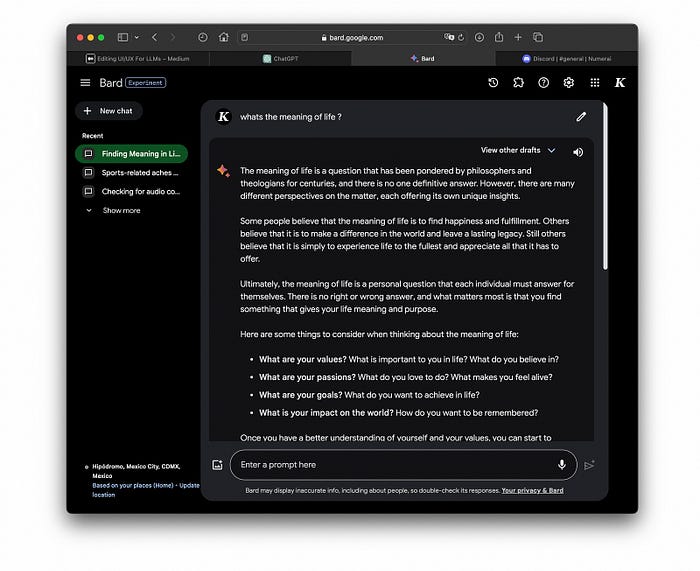Click the Bard logo text
This screenshot has width=700, height=571.
[x=111, y=83]
